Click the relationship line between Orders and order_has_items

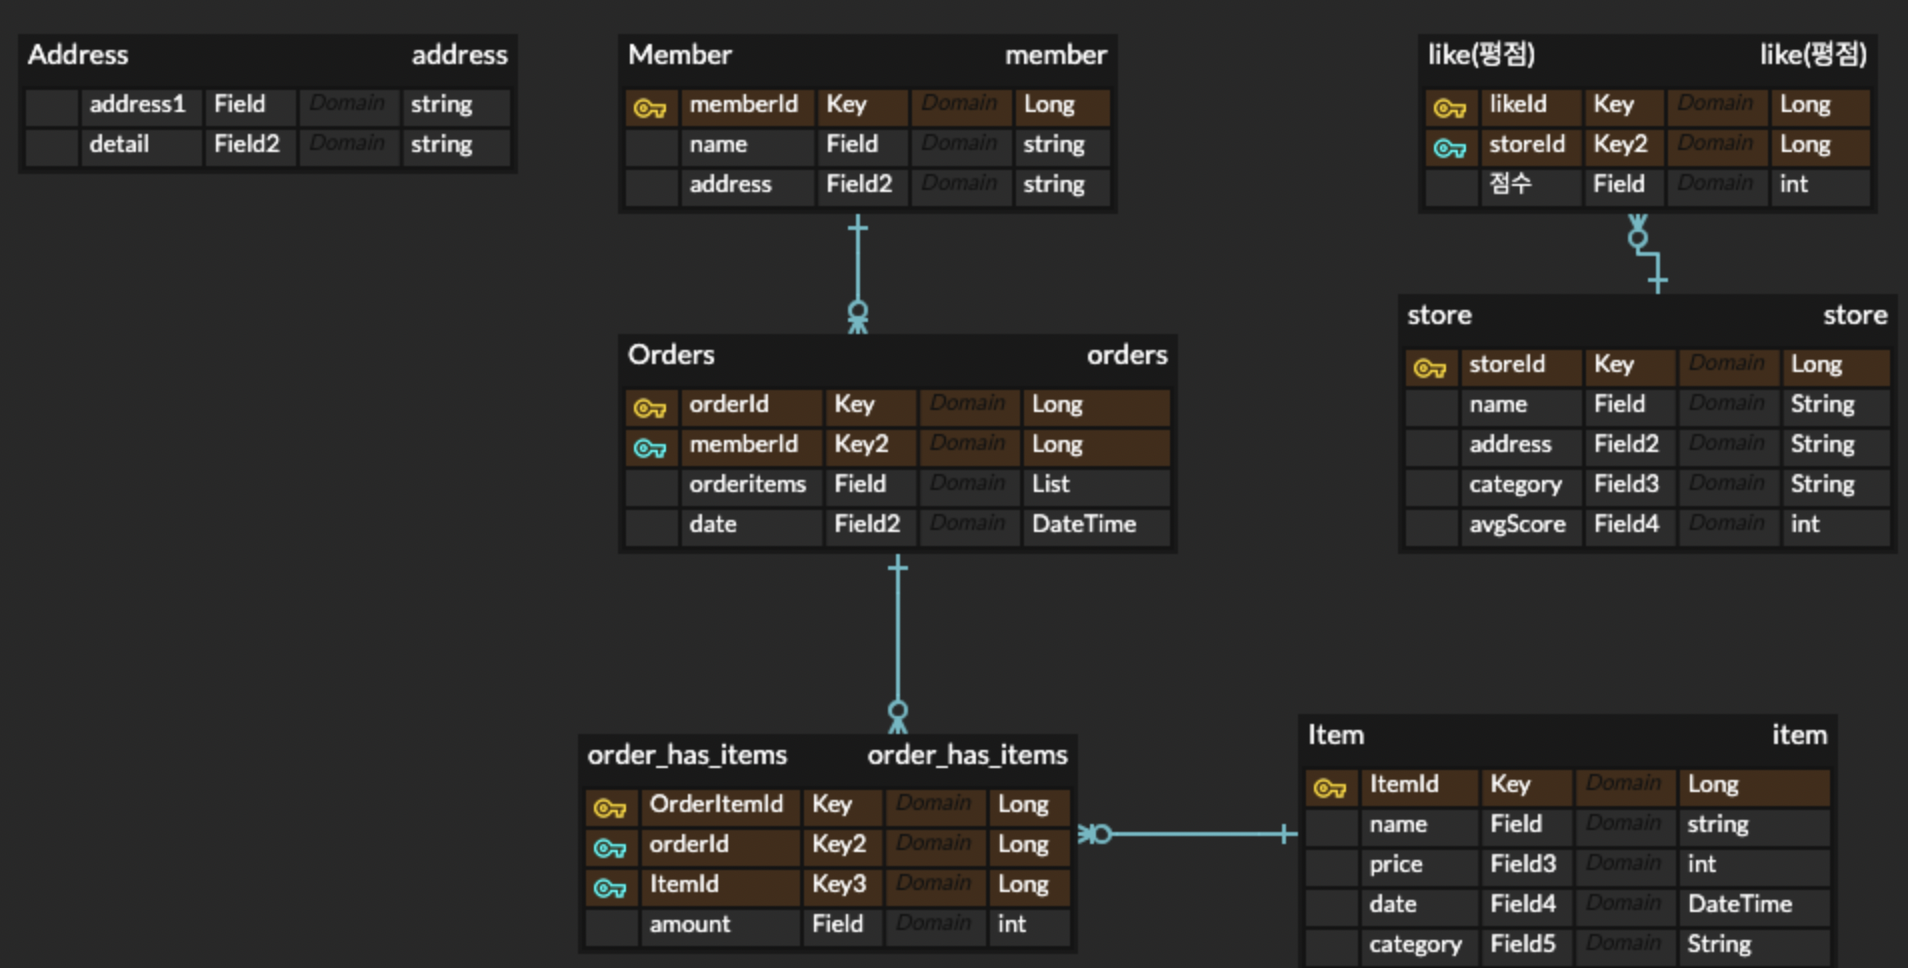click(897, 640)
